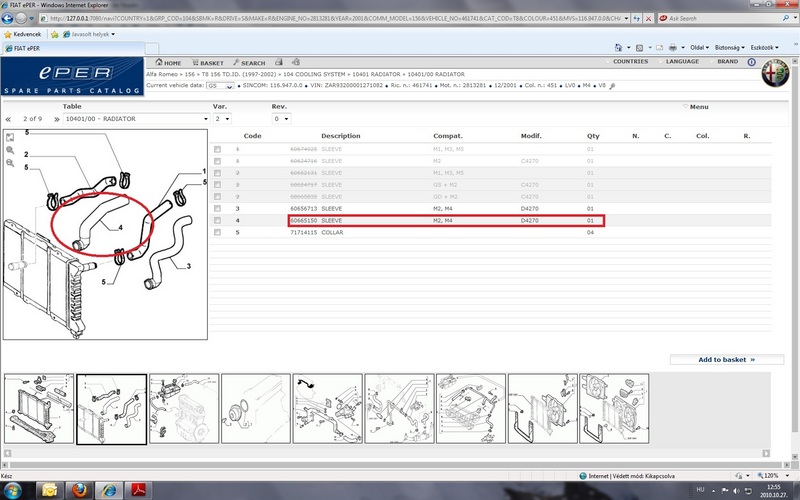Open the IE Oldal dropdown menu

(699, 47)
